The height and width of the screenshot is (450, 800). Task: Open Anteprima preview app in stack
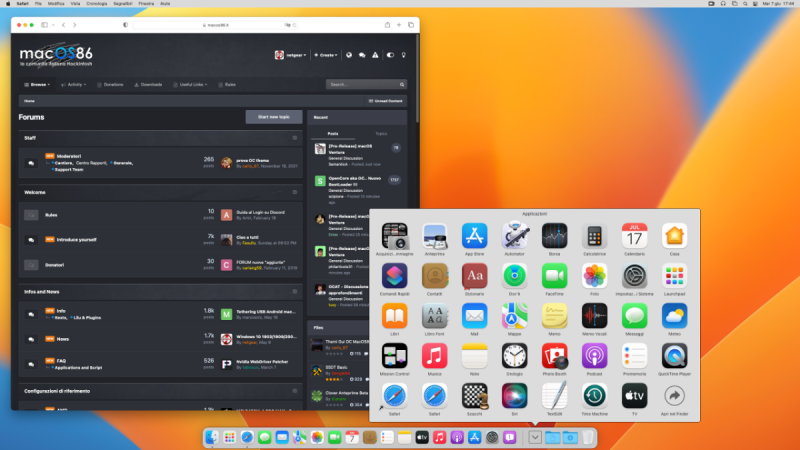(x=435, y=236)
